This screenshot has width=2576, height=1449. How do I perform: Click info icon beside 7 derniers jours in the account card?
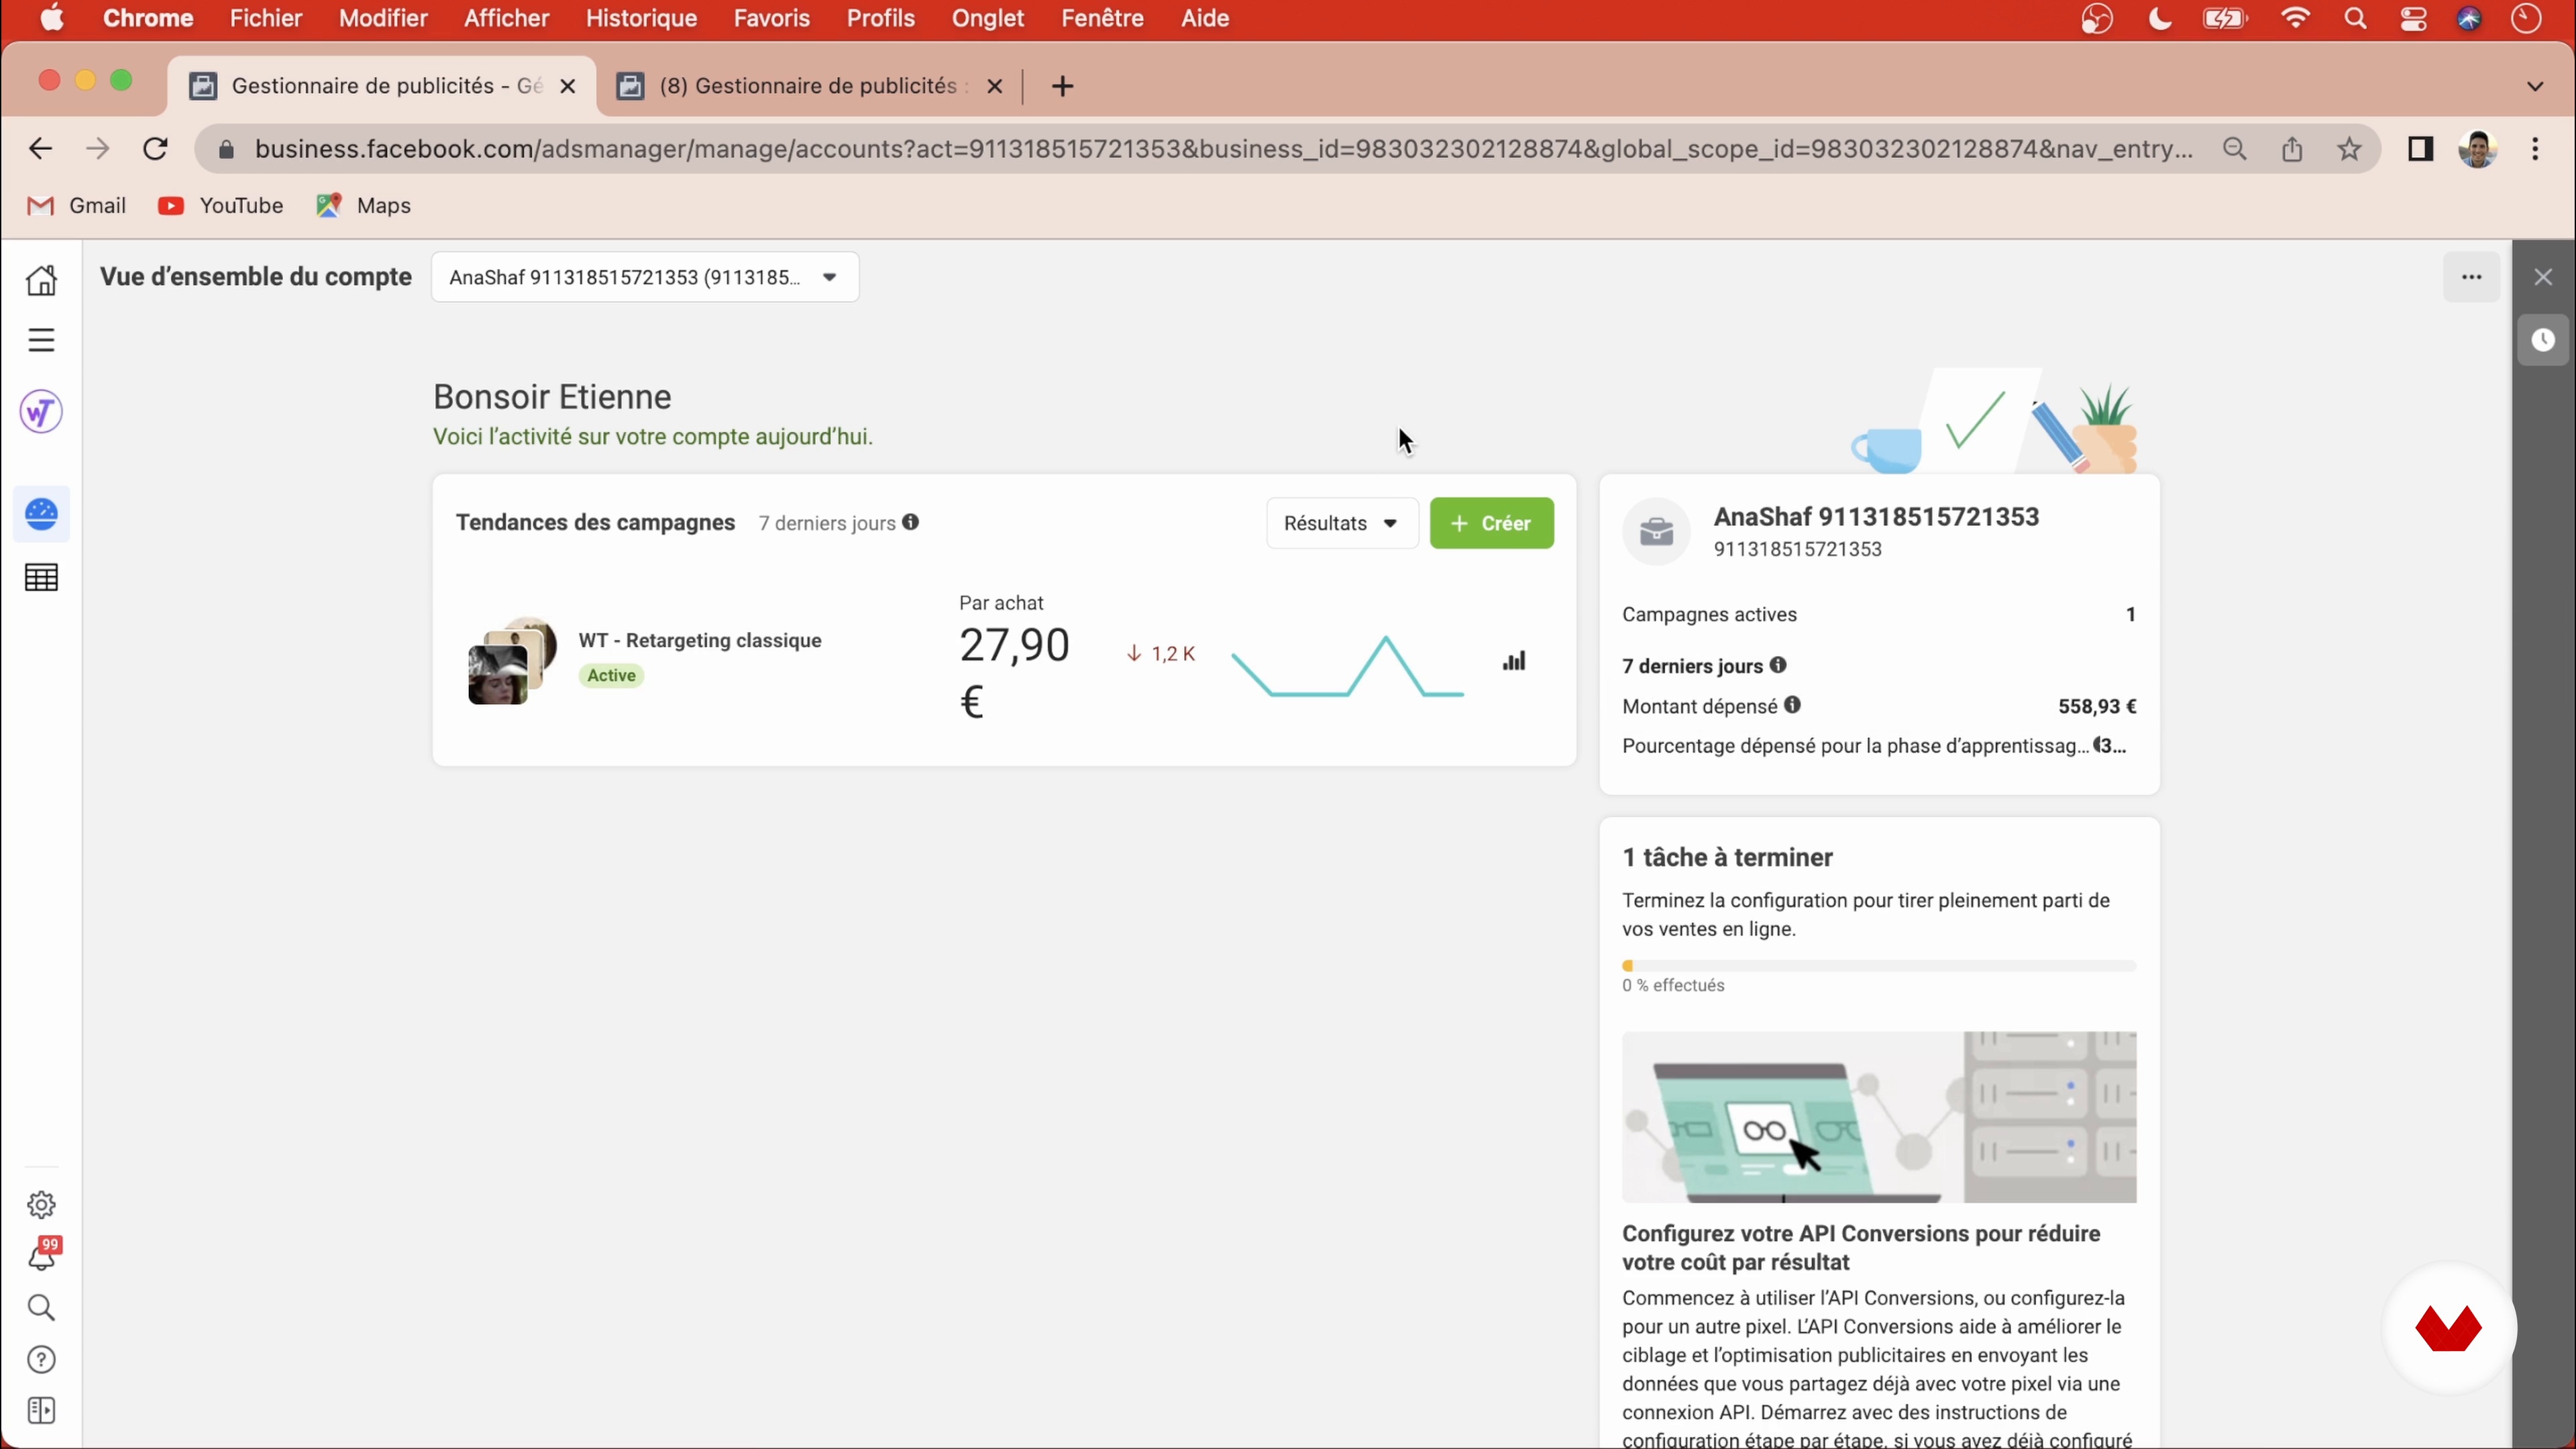(x=1778, y=665)
